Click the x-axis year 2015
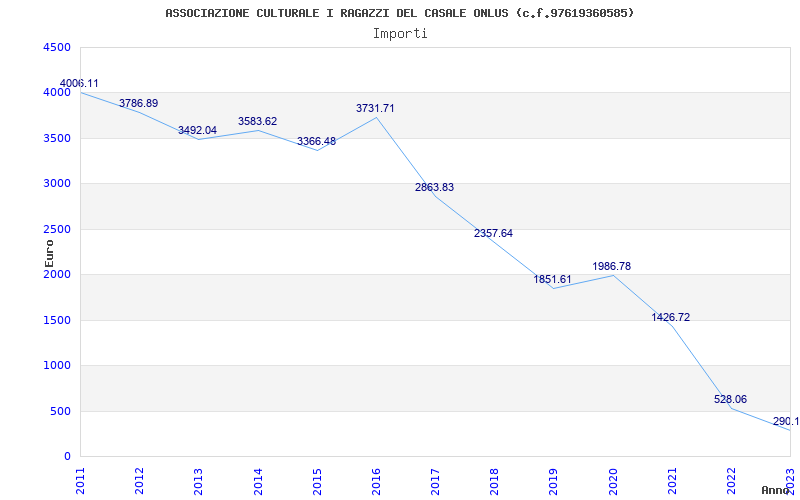Image resolution: width=800 pixels, height=500 pixels. pyautogui.click(x=317, y=481)
